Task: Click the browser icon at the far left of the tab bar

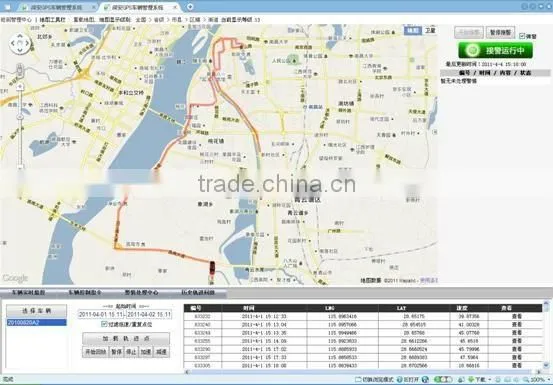Action: [x=7, y=7]
